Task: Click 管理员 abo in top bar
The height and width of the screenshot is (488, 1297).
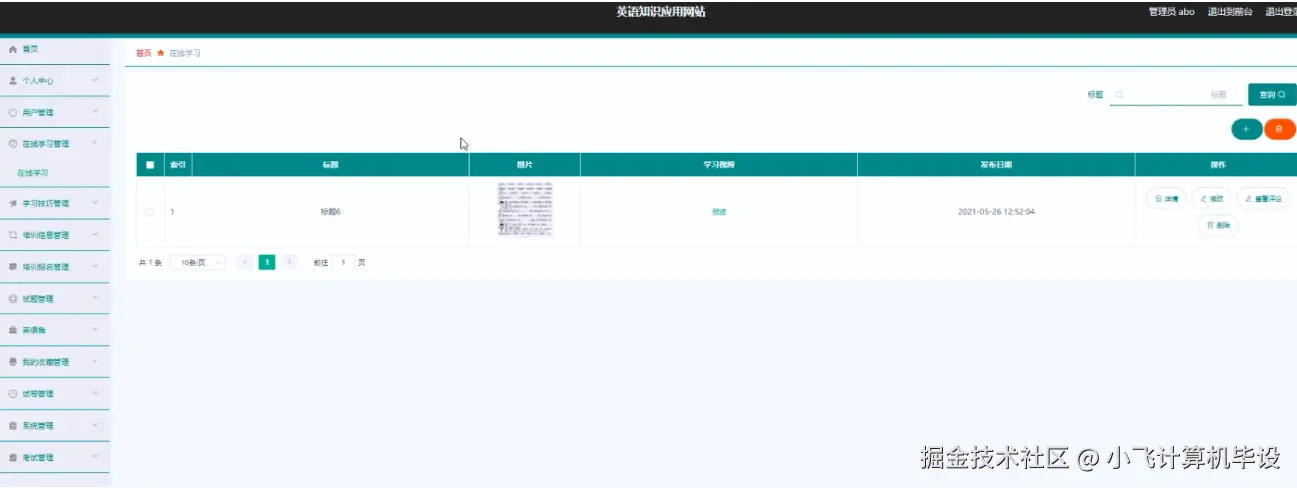Action: (1172, 12)
